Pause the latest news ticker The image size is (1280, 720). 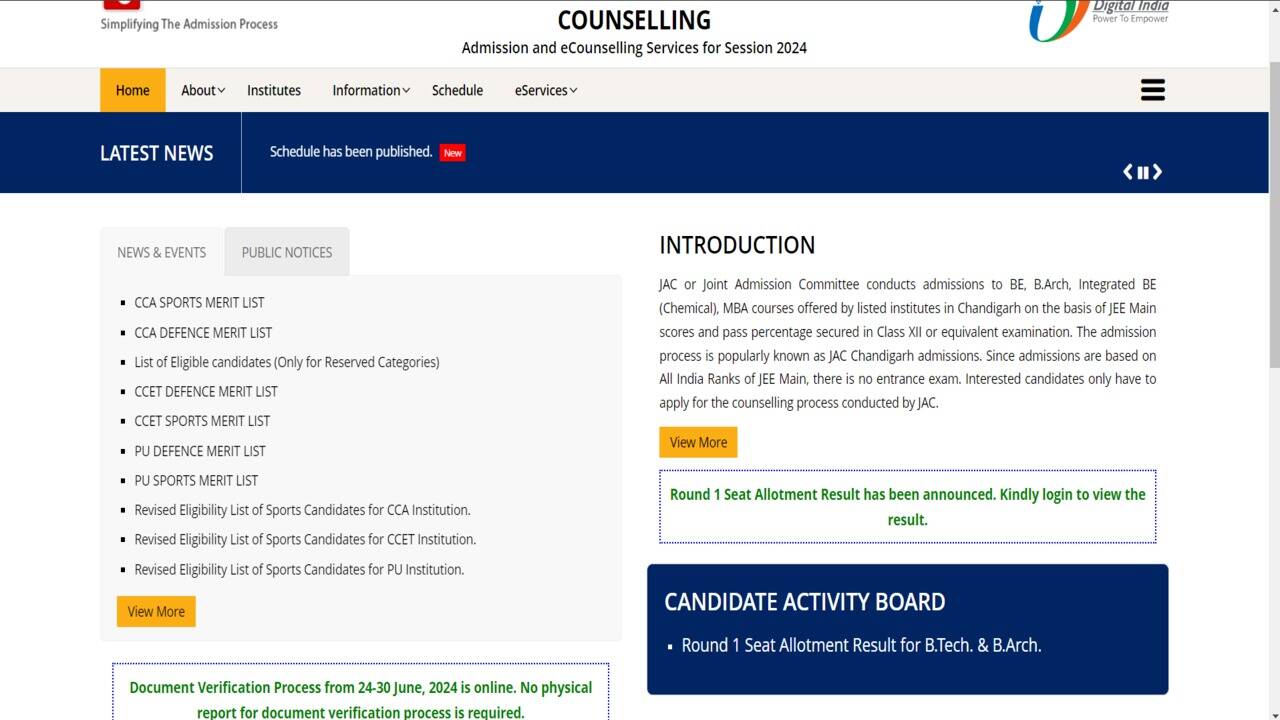[1142, 172]
